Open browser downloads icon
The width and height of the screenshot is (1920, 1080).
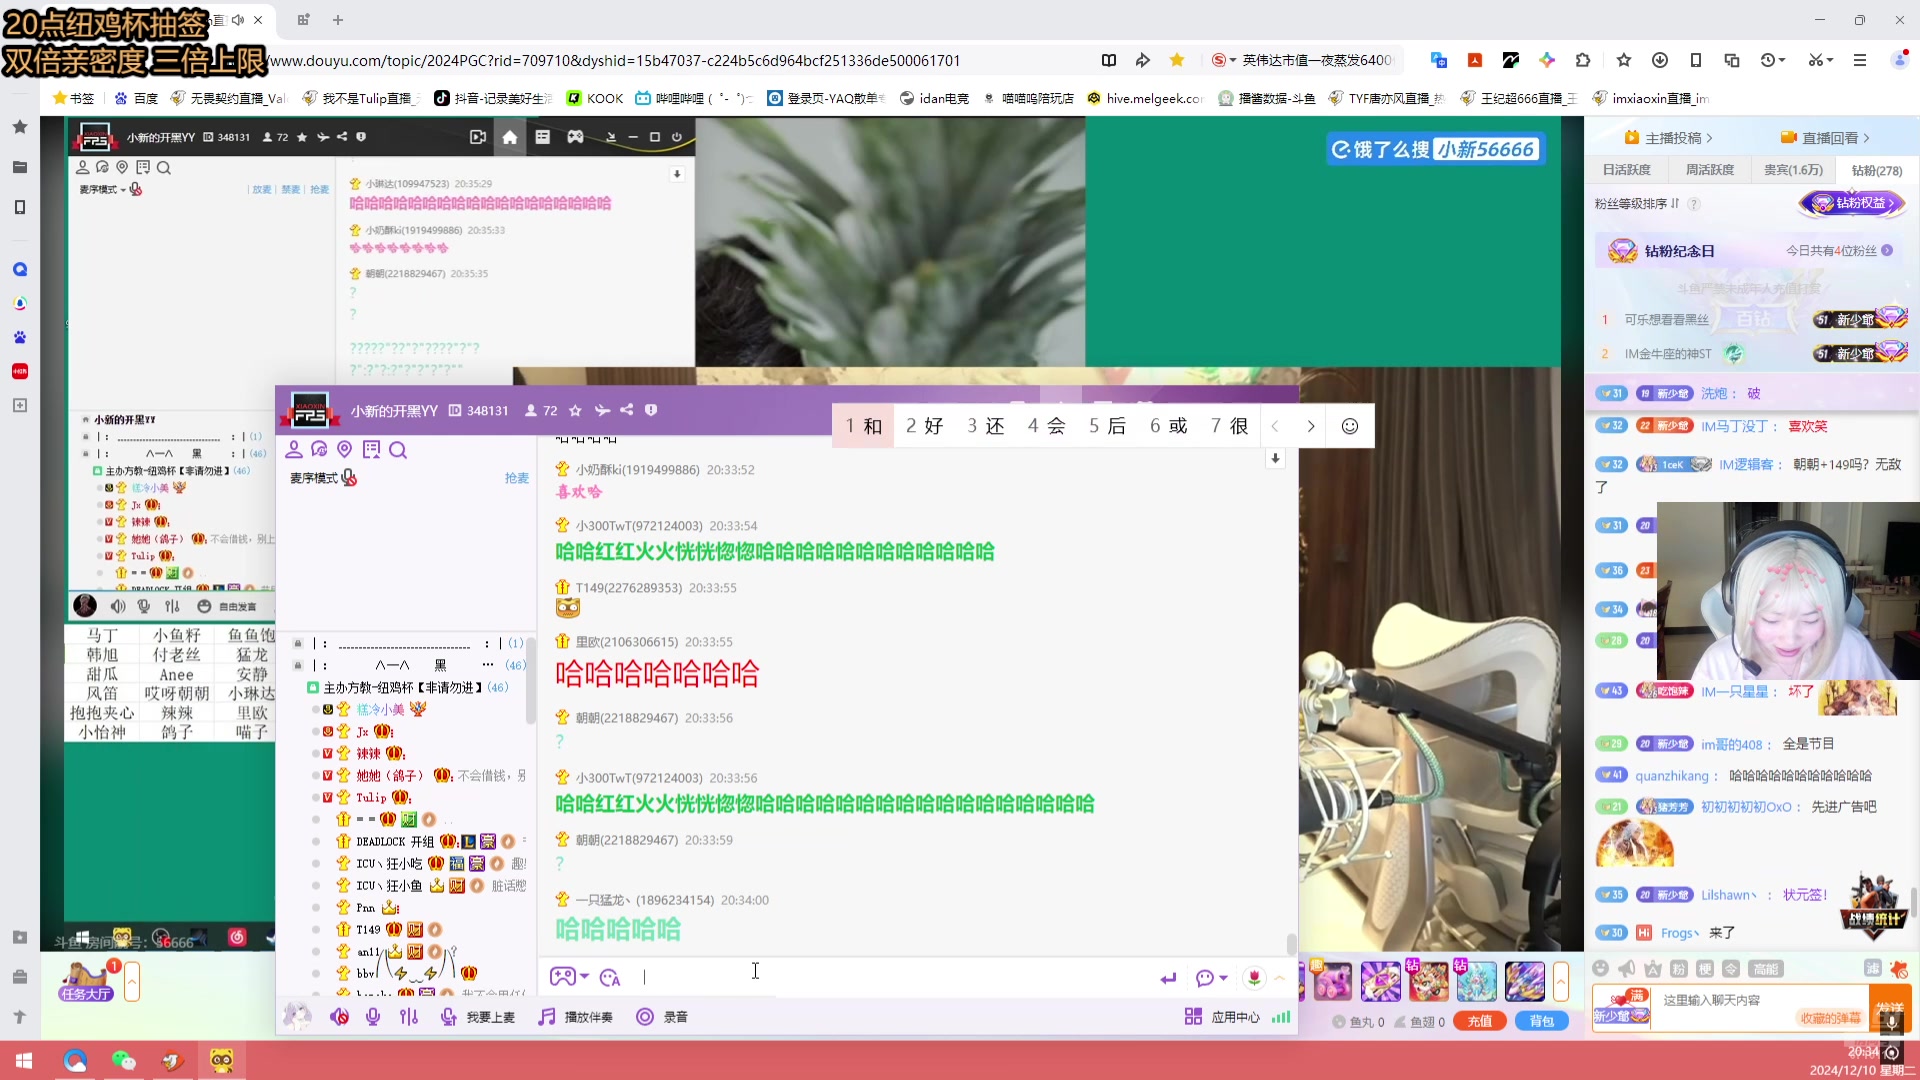click(1659, 60)
